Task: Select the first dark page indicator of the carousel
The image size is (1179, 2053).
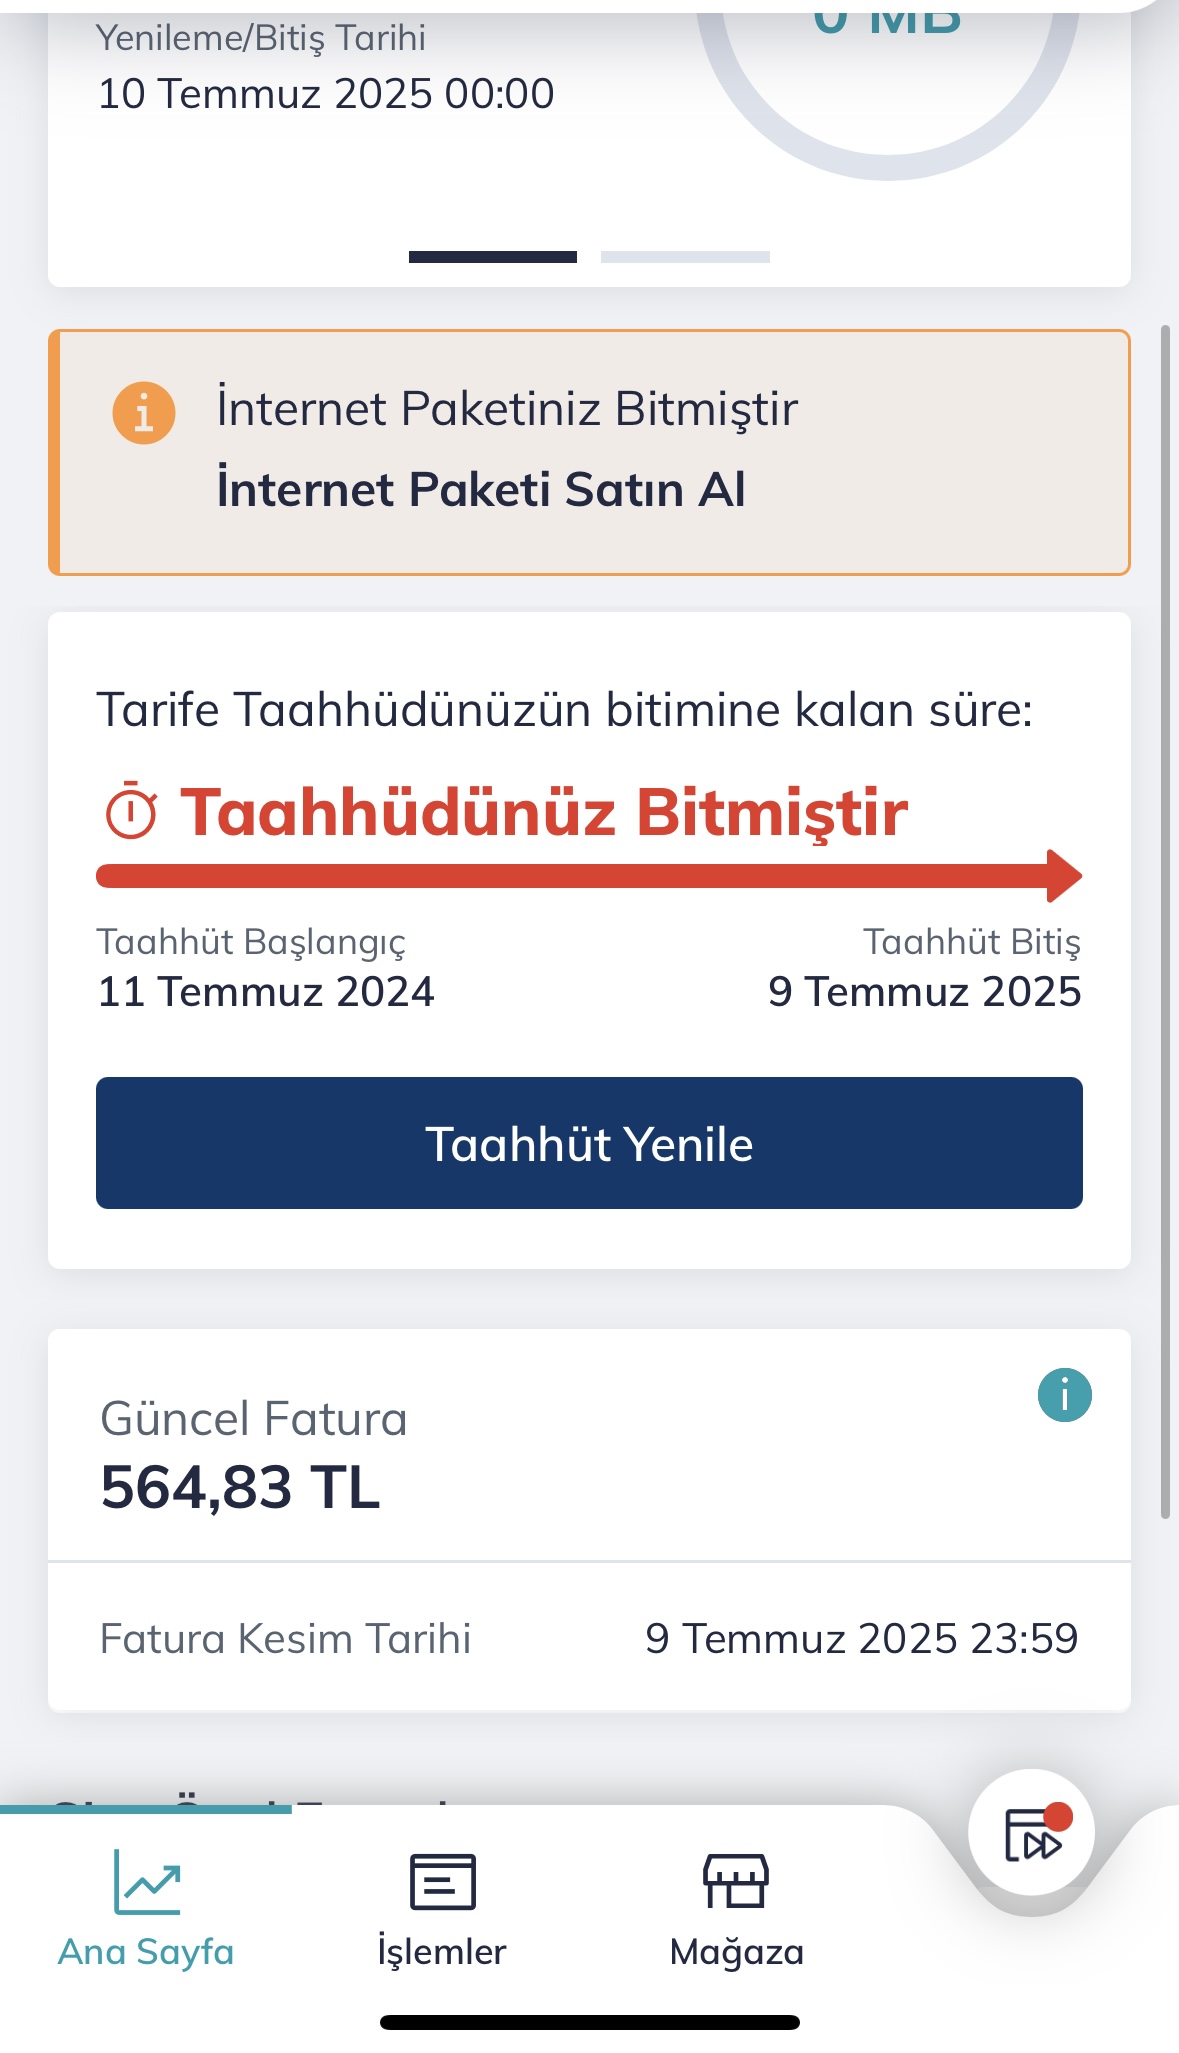Action: (x=493, y=257)
